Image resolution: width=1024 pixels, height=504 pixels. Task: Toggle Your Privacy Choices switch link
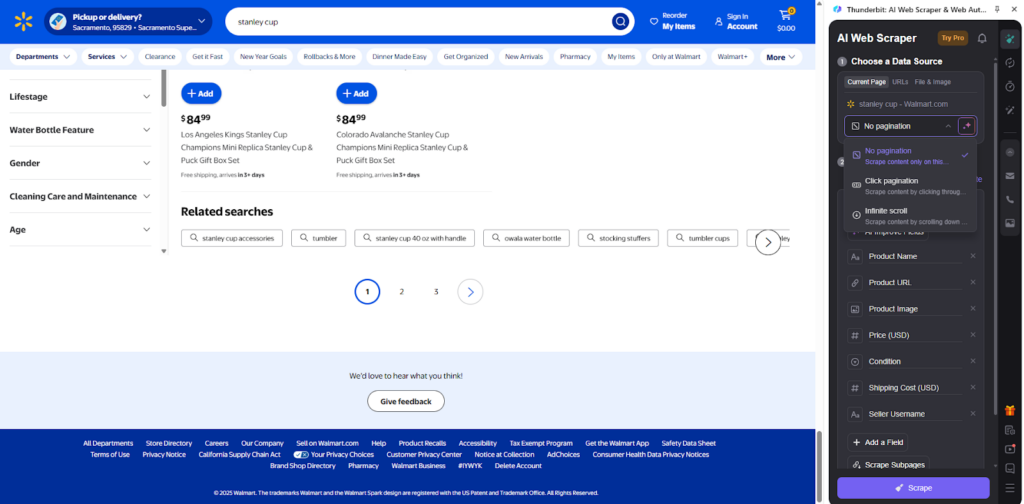[333, 454]
